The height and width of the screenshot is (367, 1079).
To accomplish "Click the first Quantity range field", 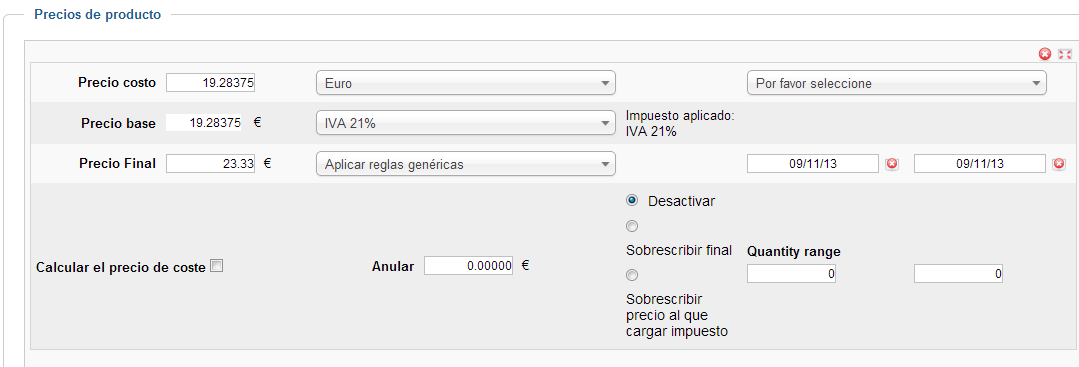I will pos(791,274).
